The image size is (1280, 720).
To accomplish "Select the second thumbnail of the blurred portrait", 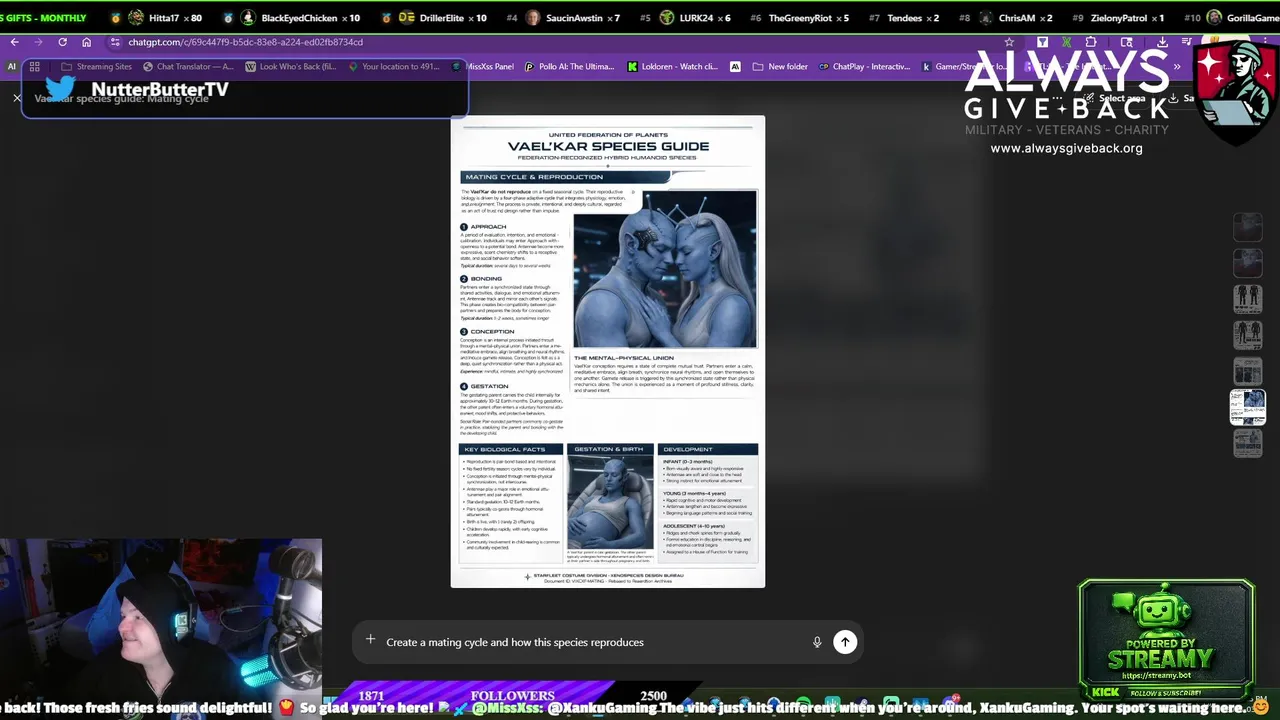I will pyautogui.click(x=1247, y=262).
